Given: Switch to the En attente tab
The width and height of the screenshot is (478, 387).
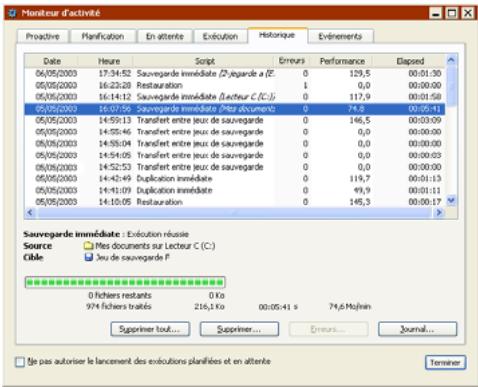Looking at the screenshot, I should click(x=165, y=36).
